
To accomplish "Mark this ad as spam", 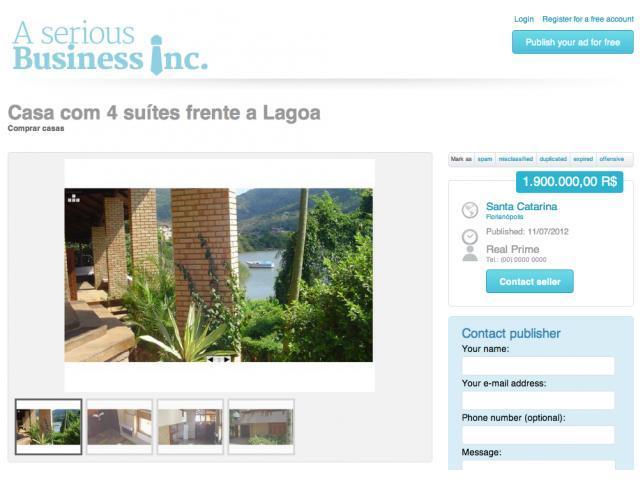I will (x=485, y=159).
